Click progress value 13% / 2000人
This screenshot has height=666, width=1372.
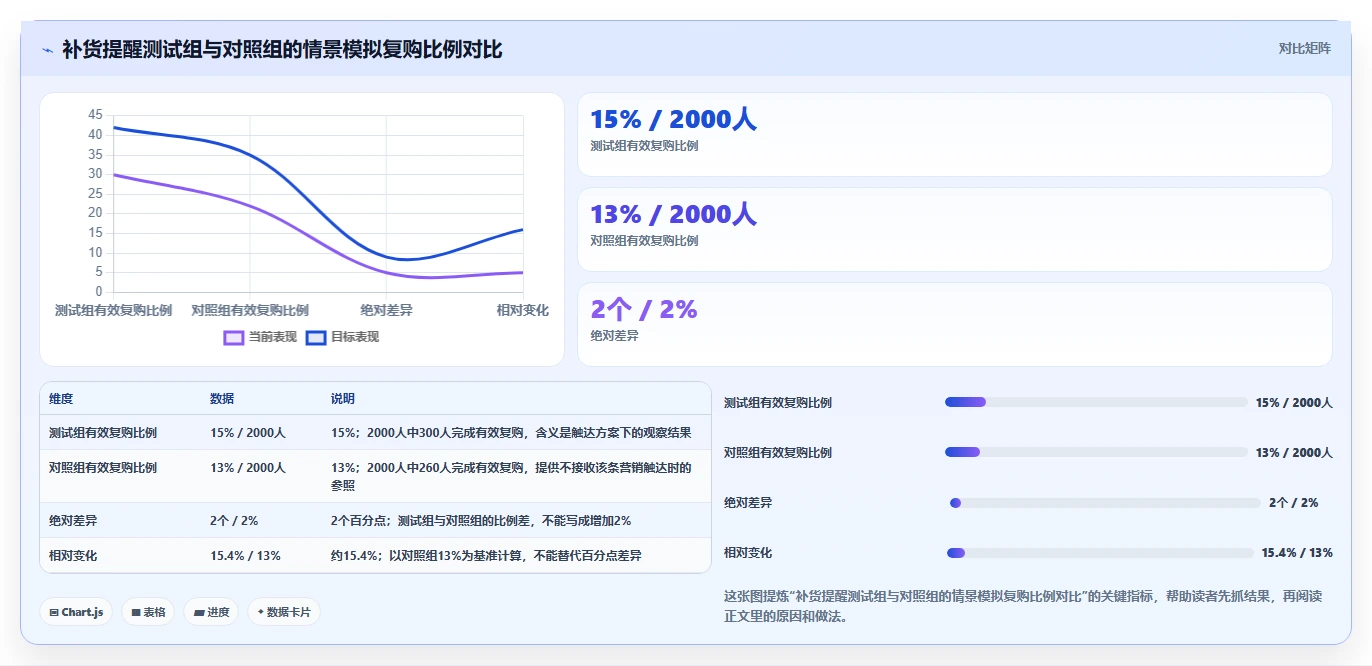(1294, 452)
